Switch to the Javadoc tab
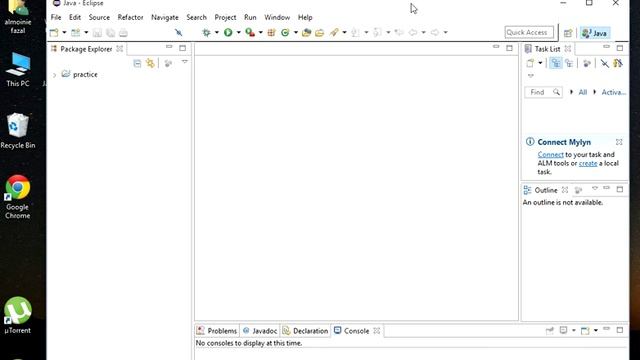Screen dimensions: 640x360 (x=260, y=331)
